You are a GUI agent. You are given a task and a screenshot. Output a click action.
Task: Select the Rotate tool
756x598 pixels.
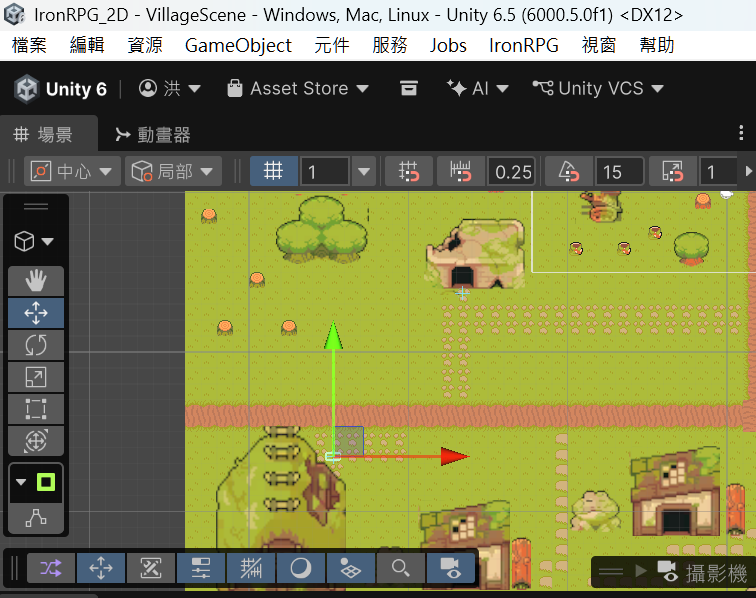pos(36,345)
